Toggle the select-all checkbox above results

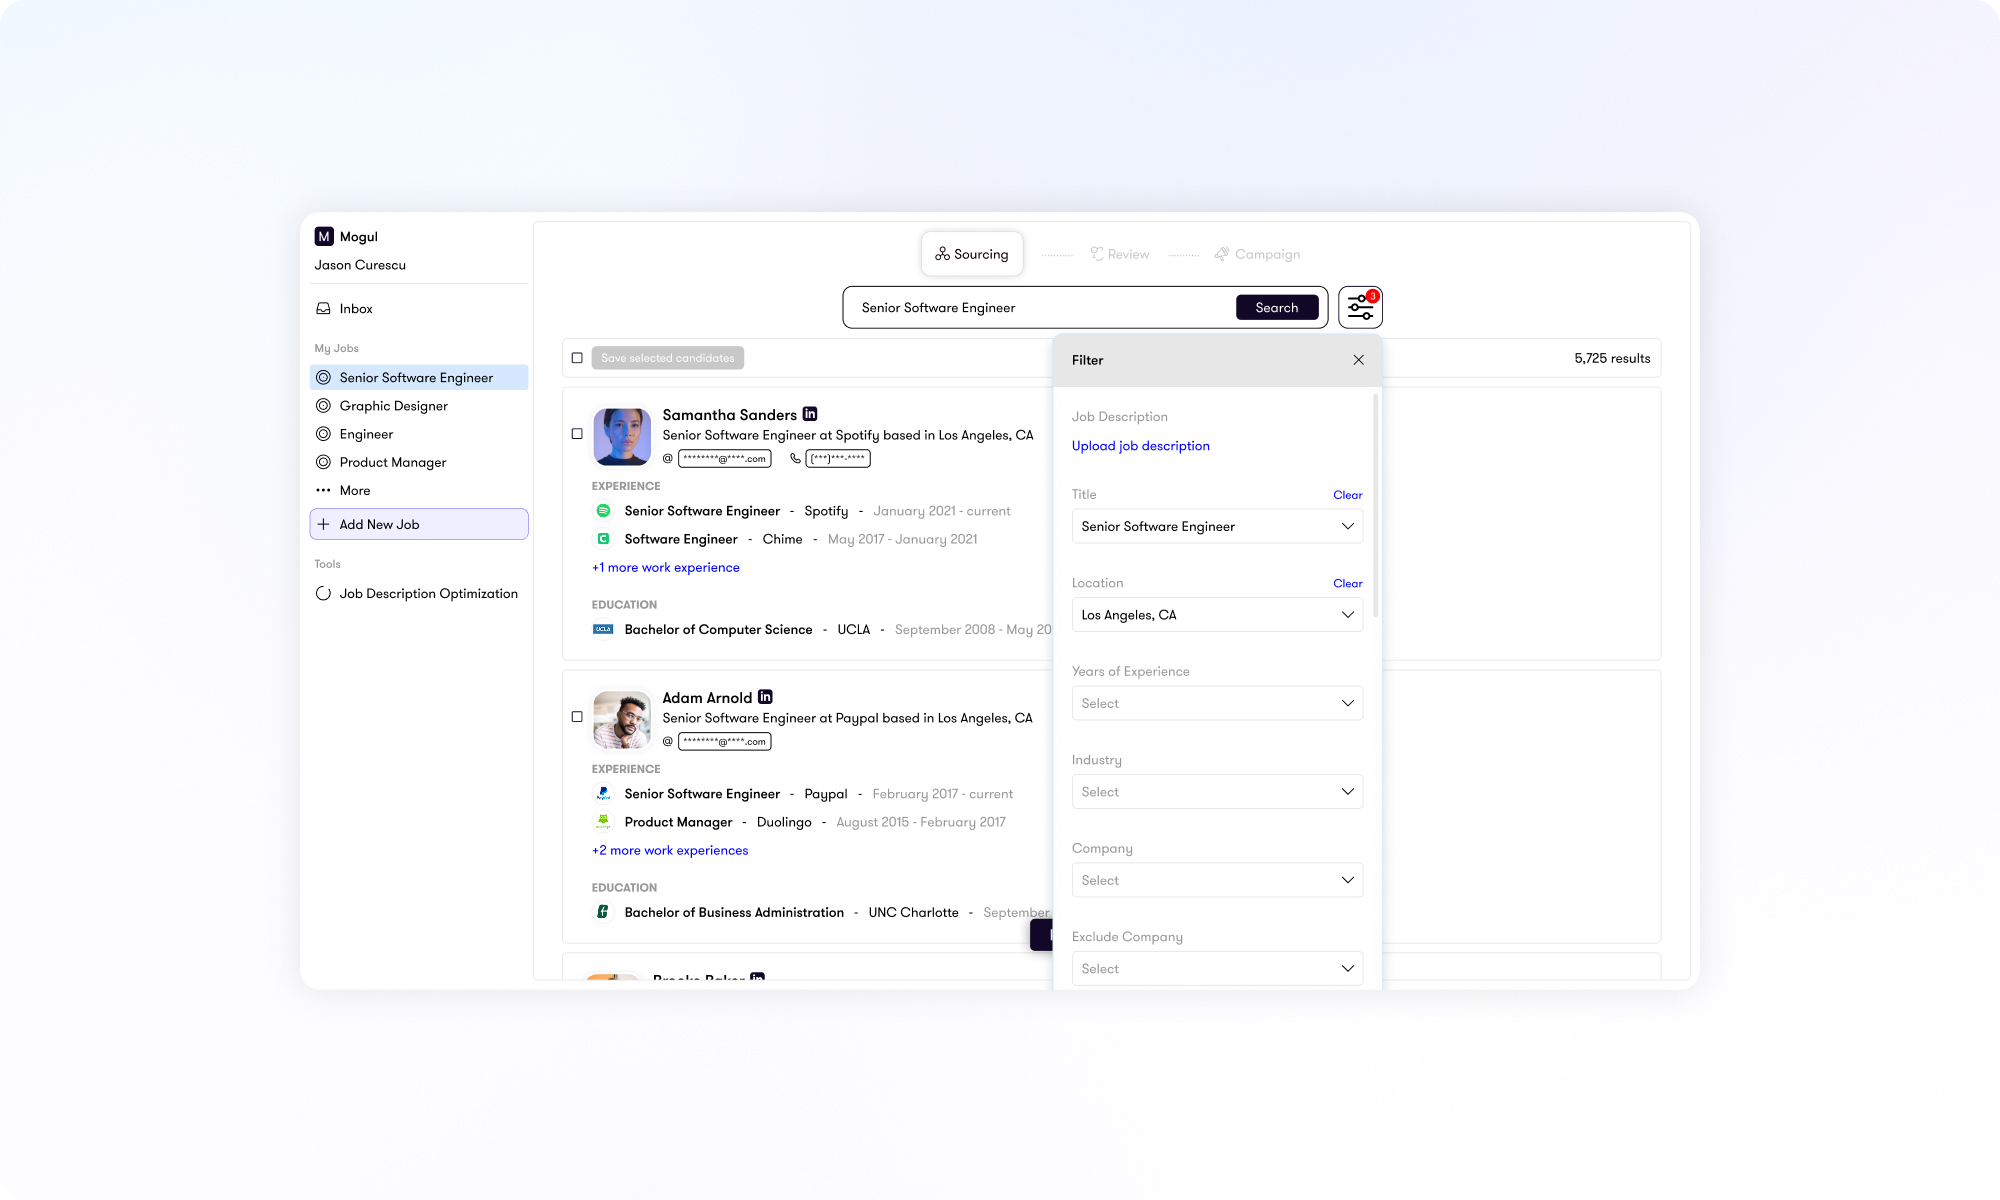pos(577,357)
